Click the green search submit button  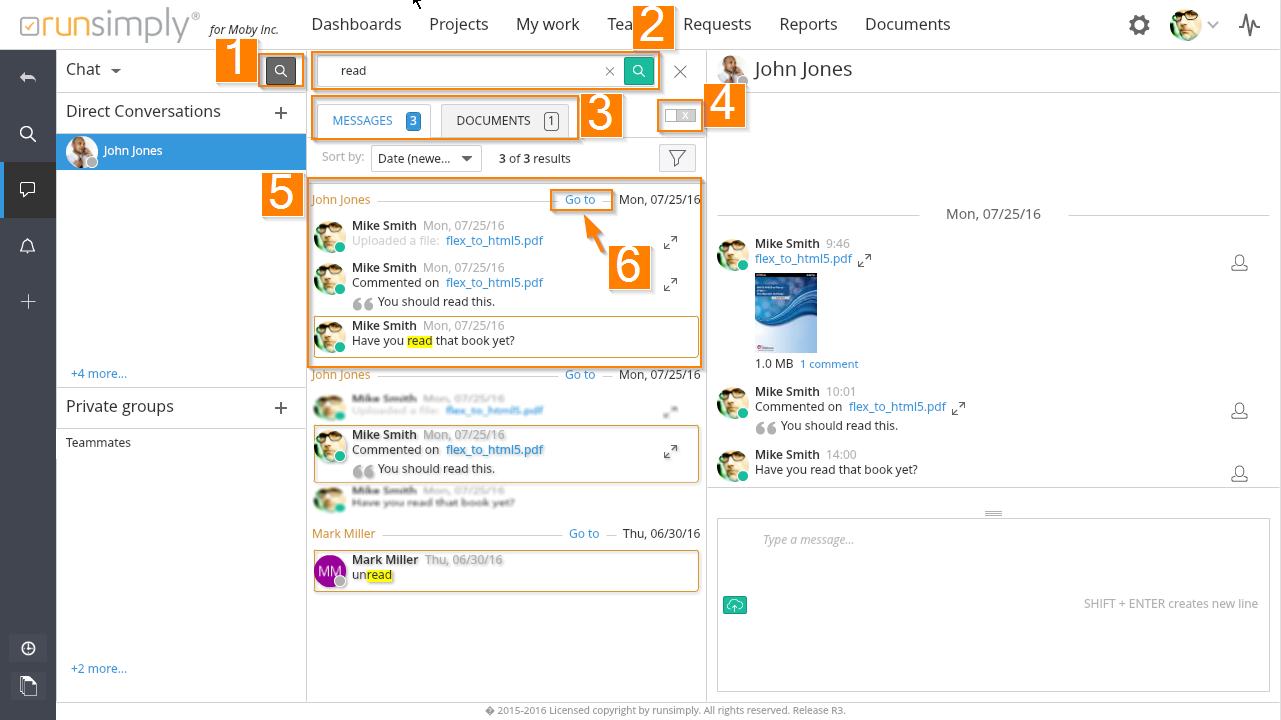638,71
